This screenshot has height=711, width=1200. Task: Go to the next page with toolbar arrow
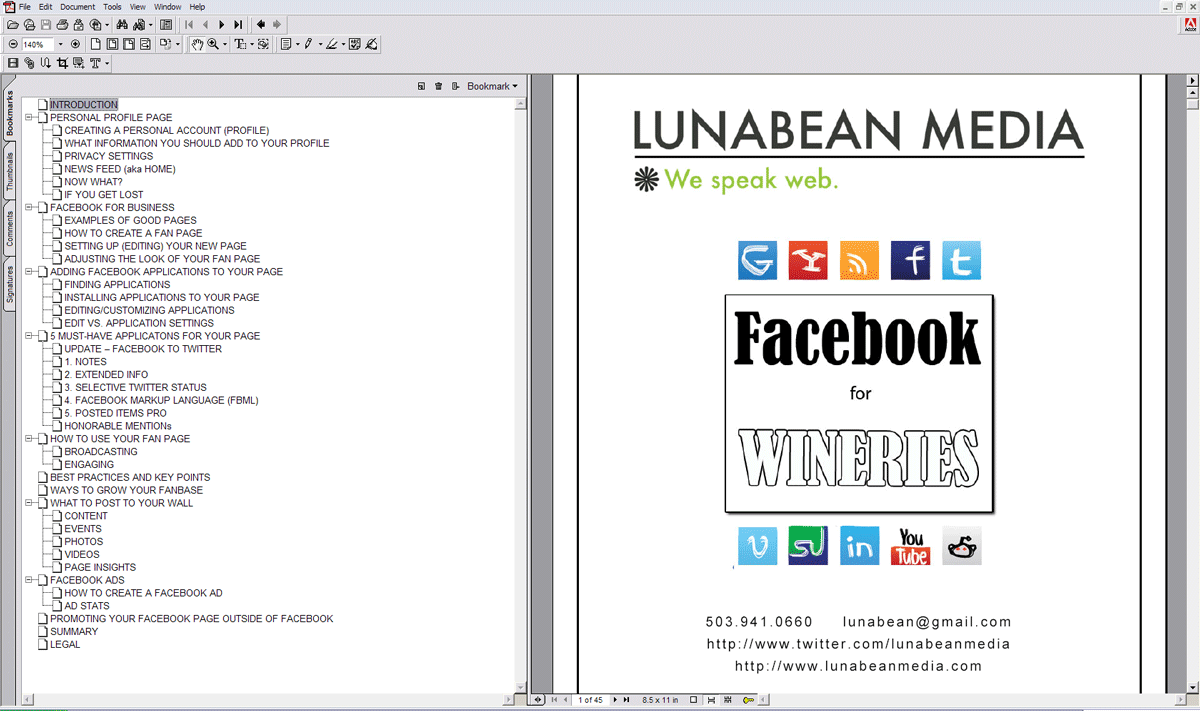pos(221,24)
